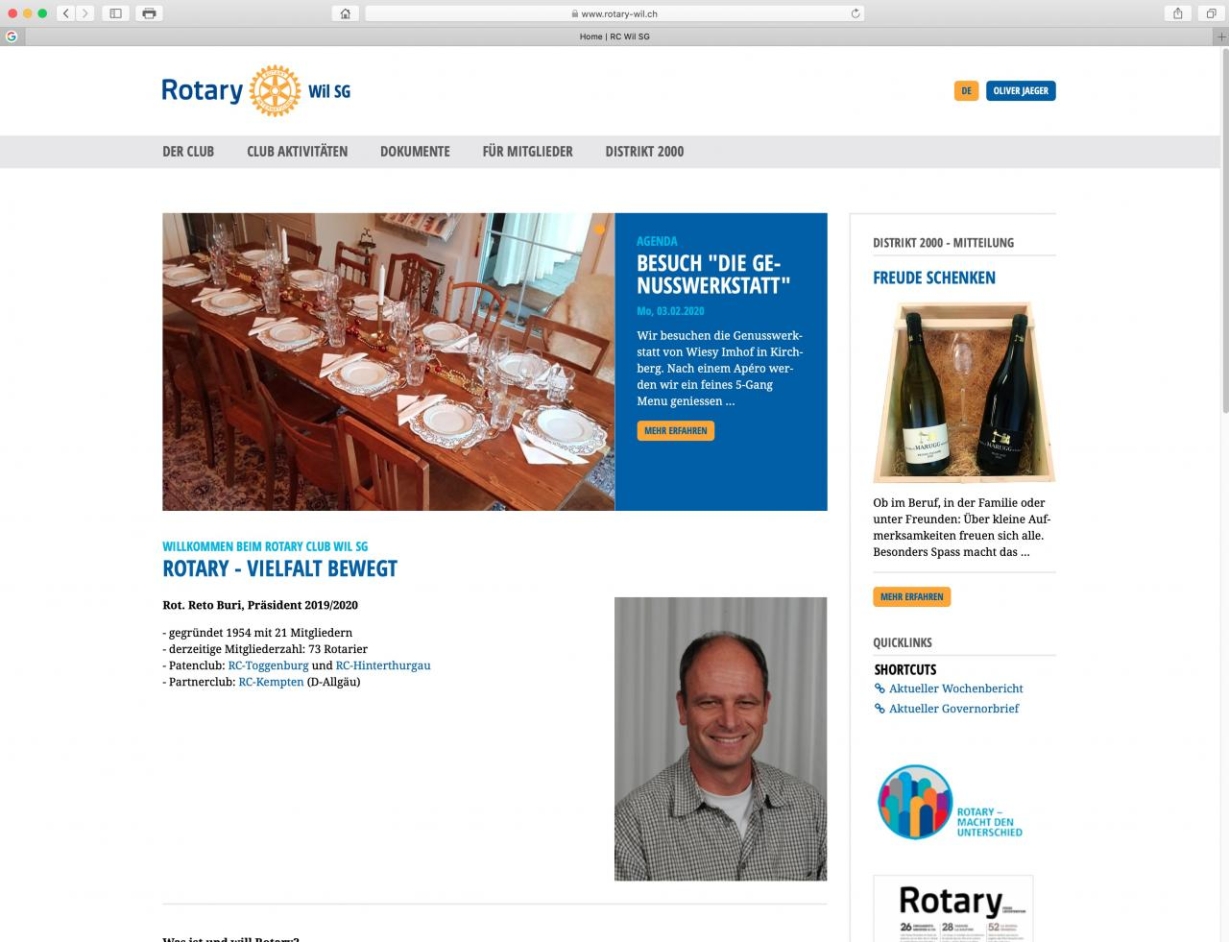Screen dimensions: 1229x942
Task: Expand the FÜR MITGLIEDER menu
Action: point(527,152)
